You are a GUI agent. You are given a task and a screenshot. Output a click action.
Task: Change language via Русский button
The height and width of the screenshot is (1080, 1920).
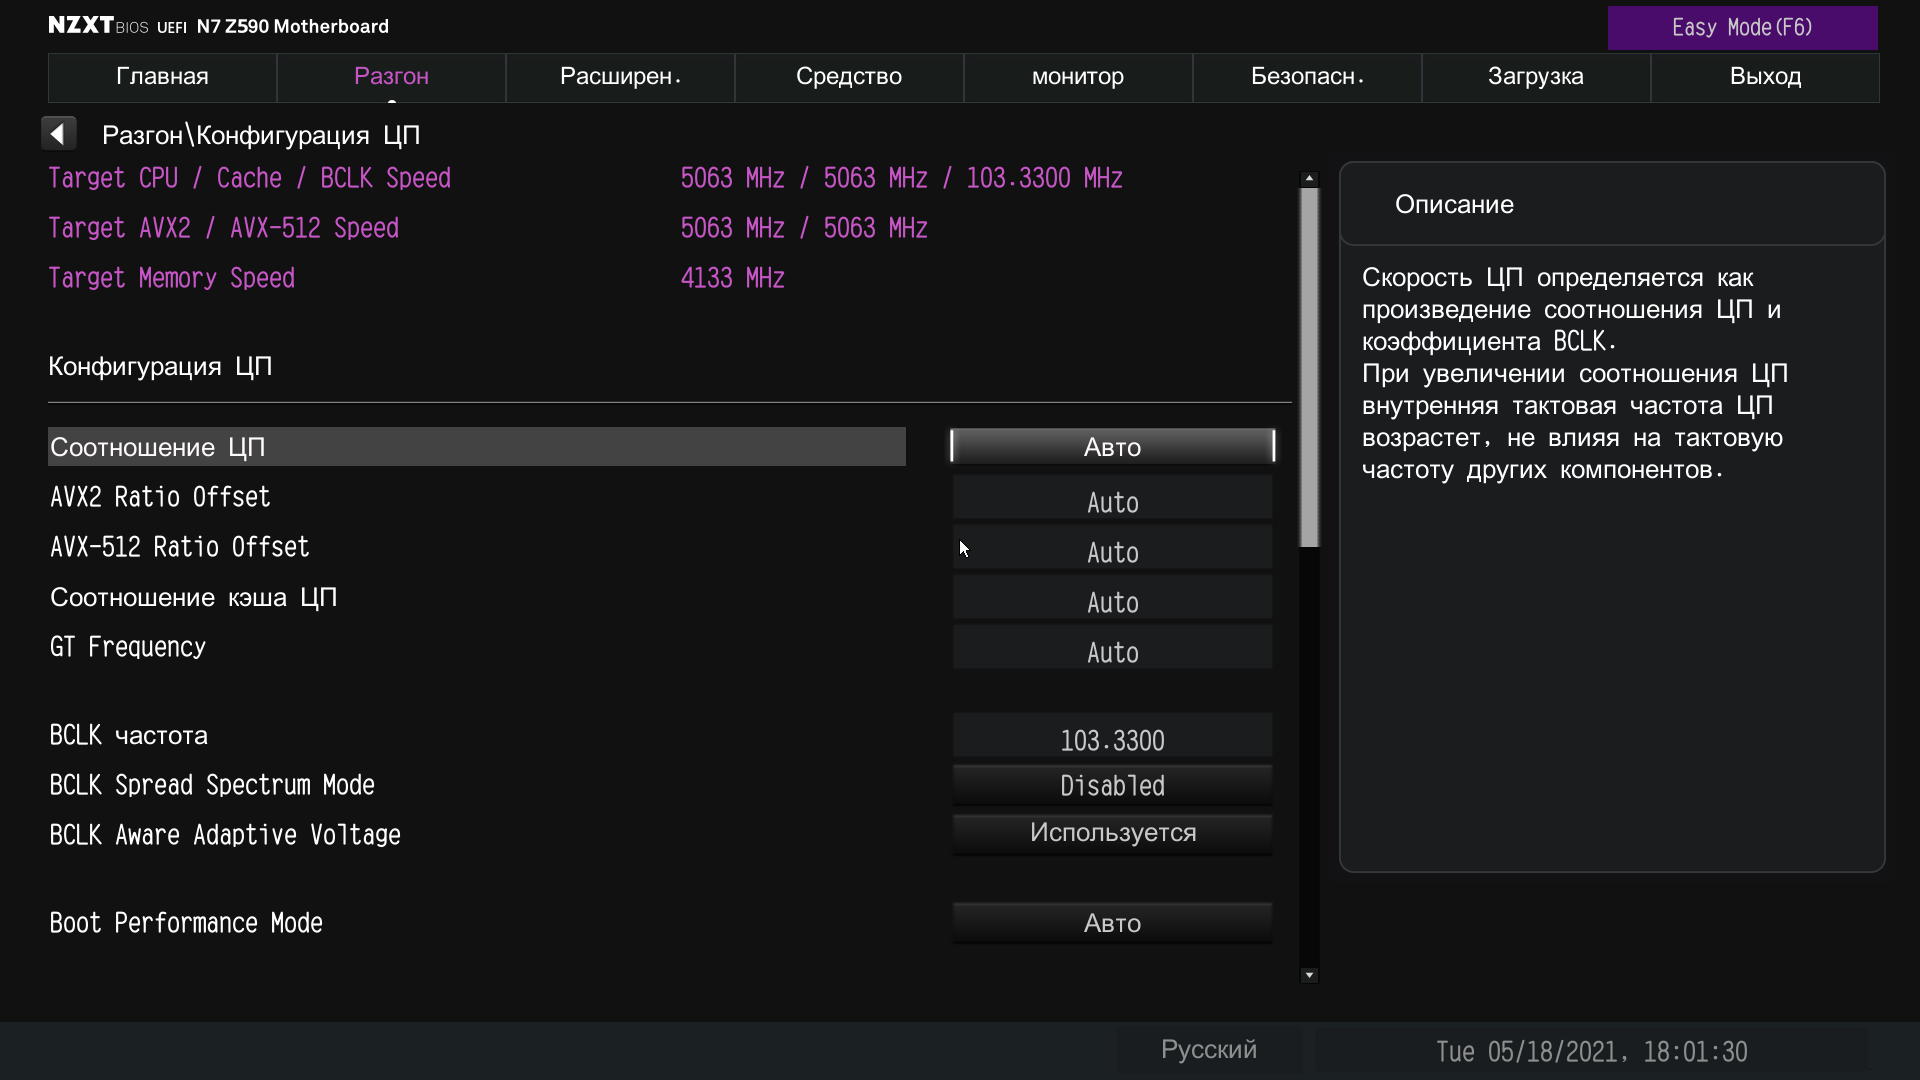point(1208,1050)
